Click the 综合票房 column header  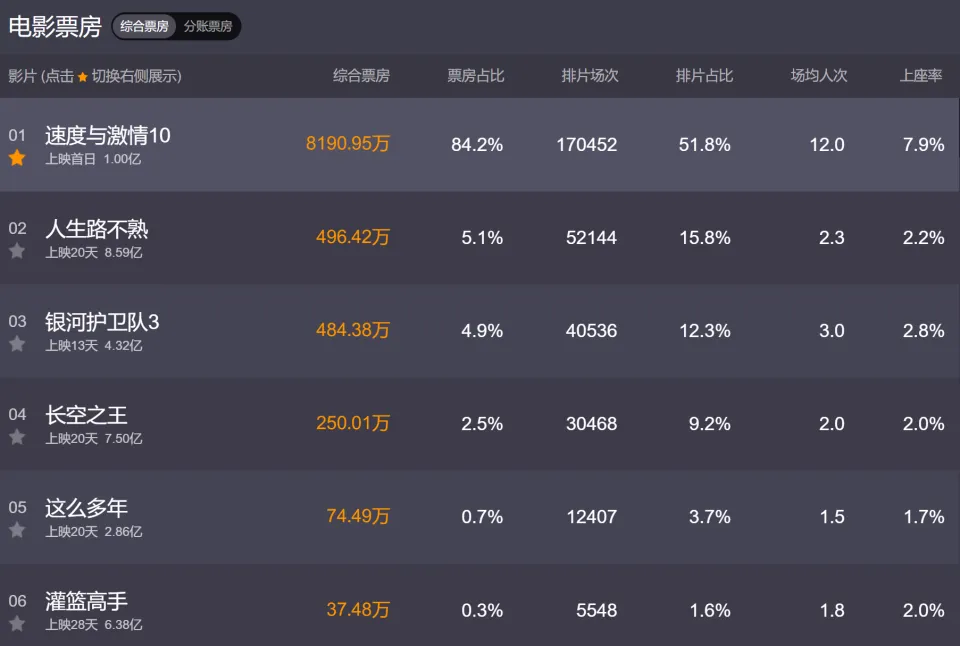pos(361,76)
